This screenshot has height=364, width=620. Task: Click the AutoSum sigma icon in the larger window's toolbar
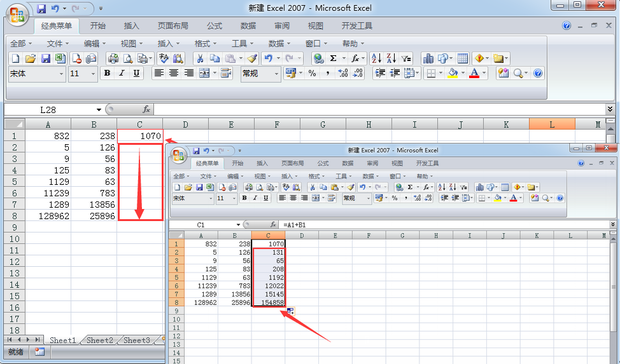(333, 58)
